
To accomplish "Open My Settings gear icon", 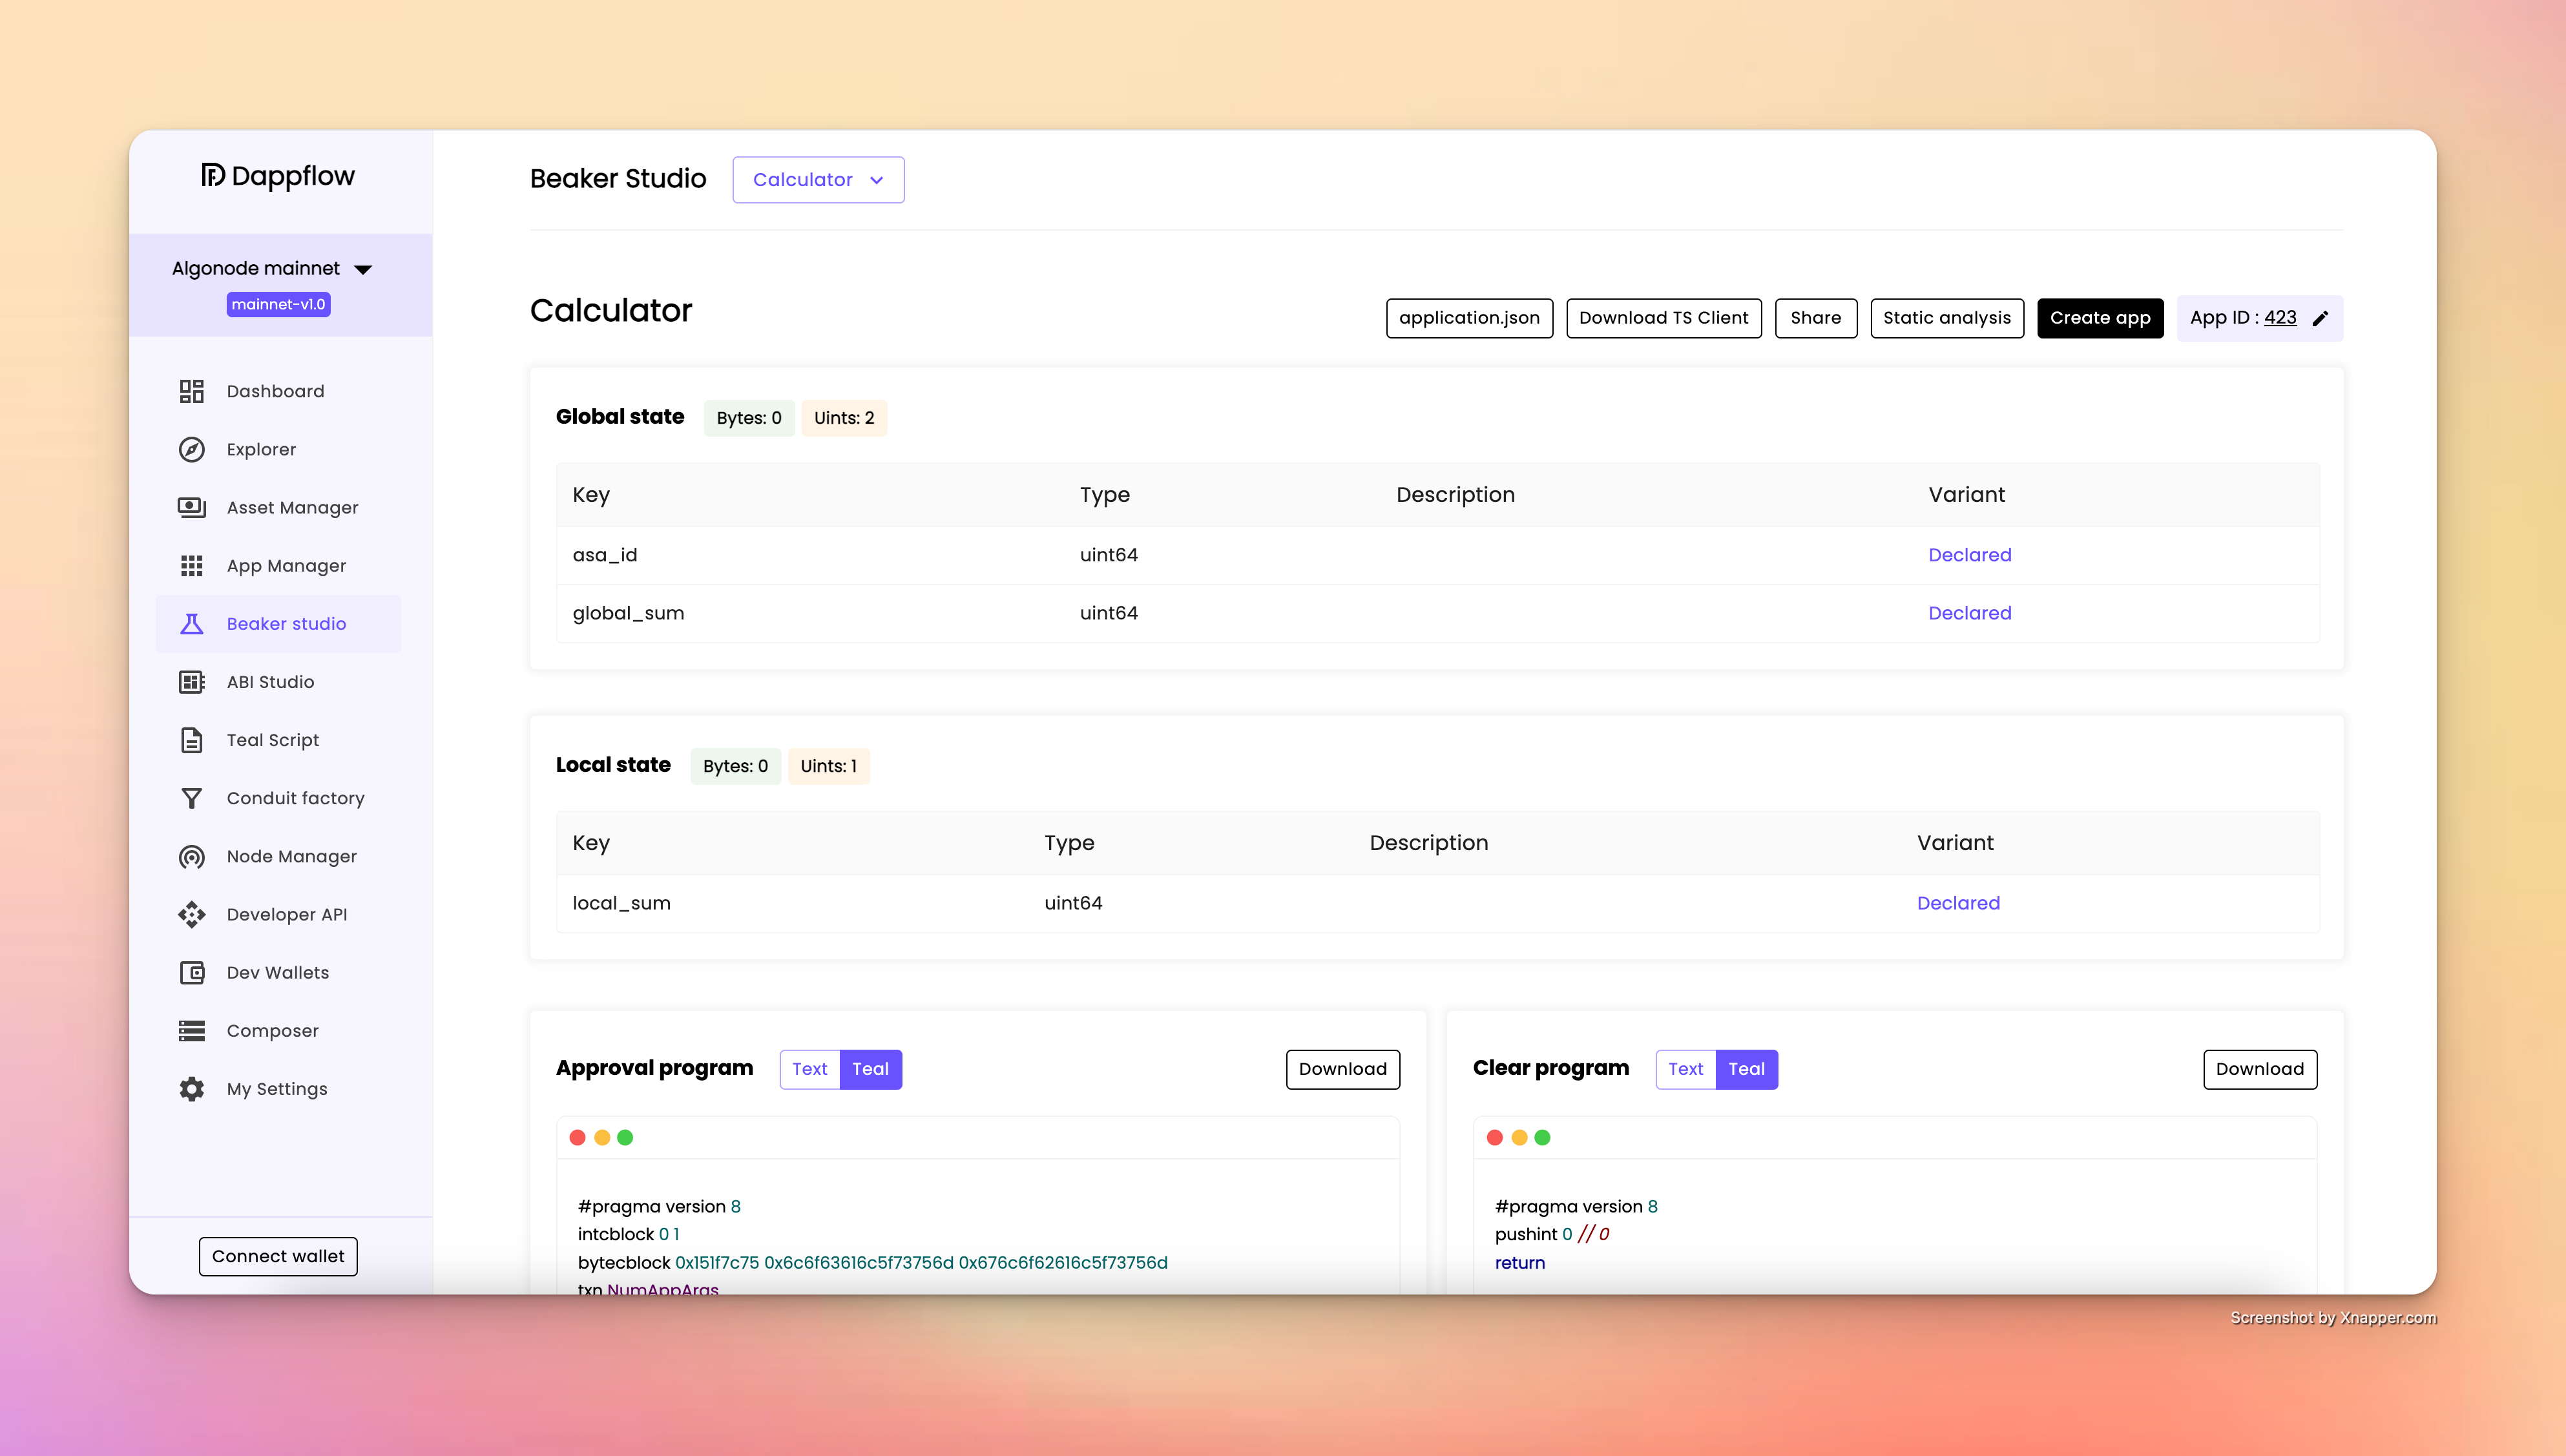I will (191, 1089).
